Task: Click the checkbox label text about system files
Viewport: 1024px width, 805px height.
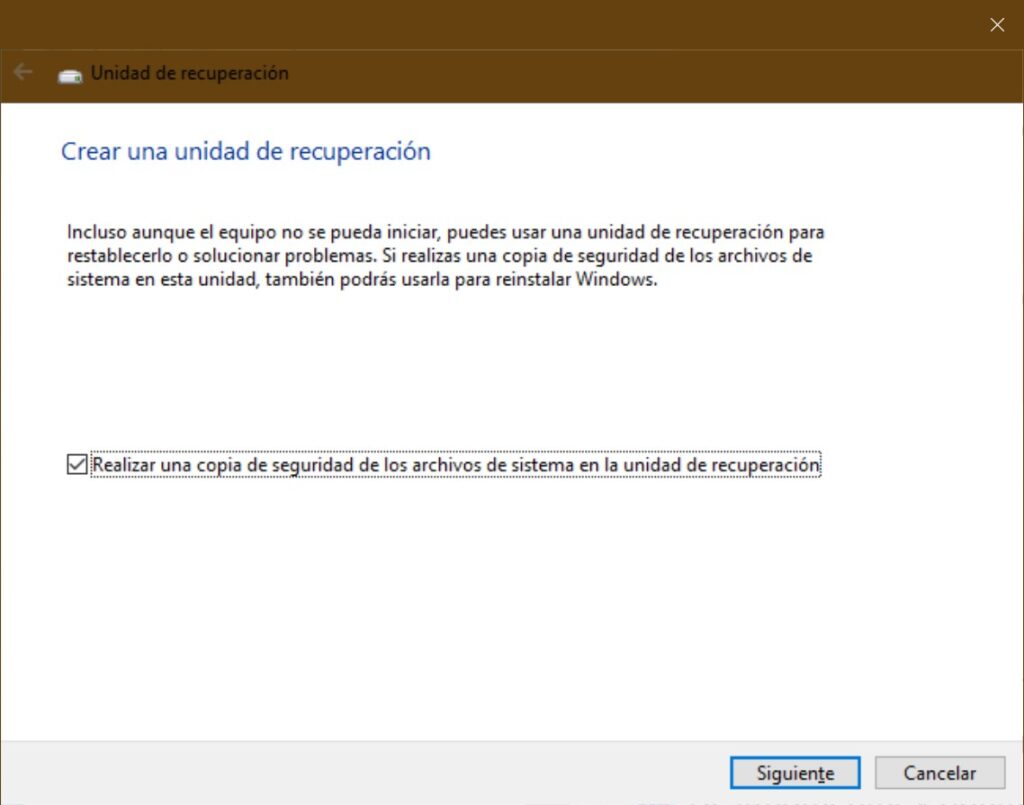Action: tap(455, 464)
